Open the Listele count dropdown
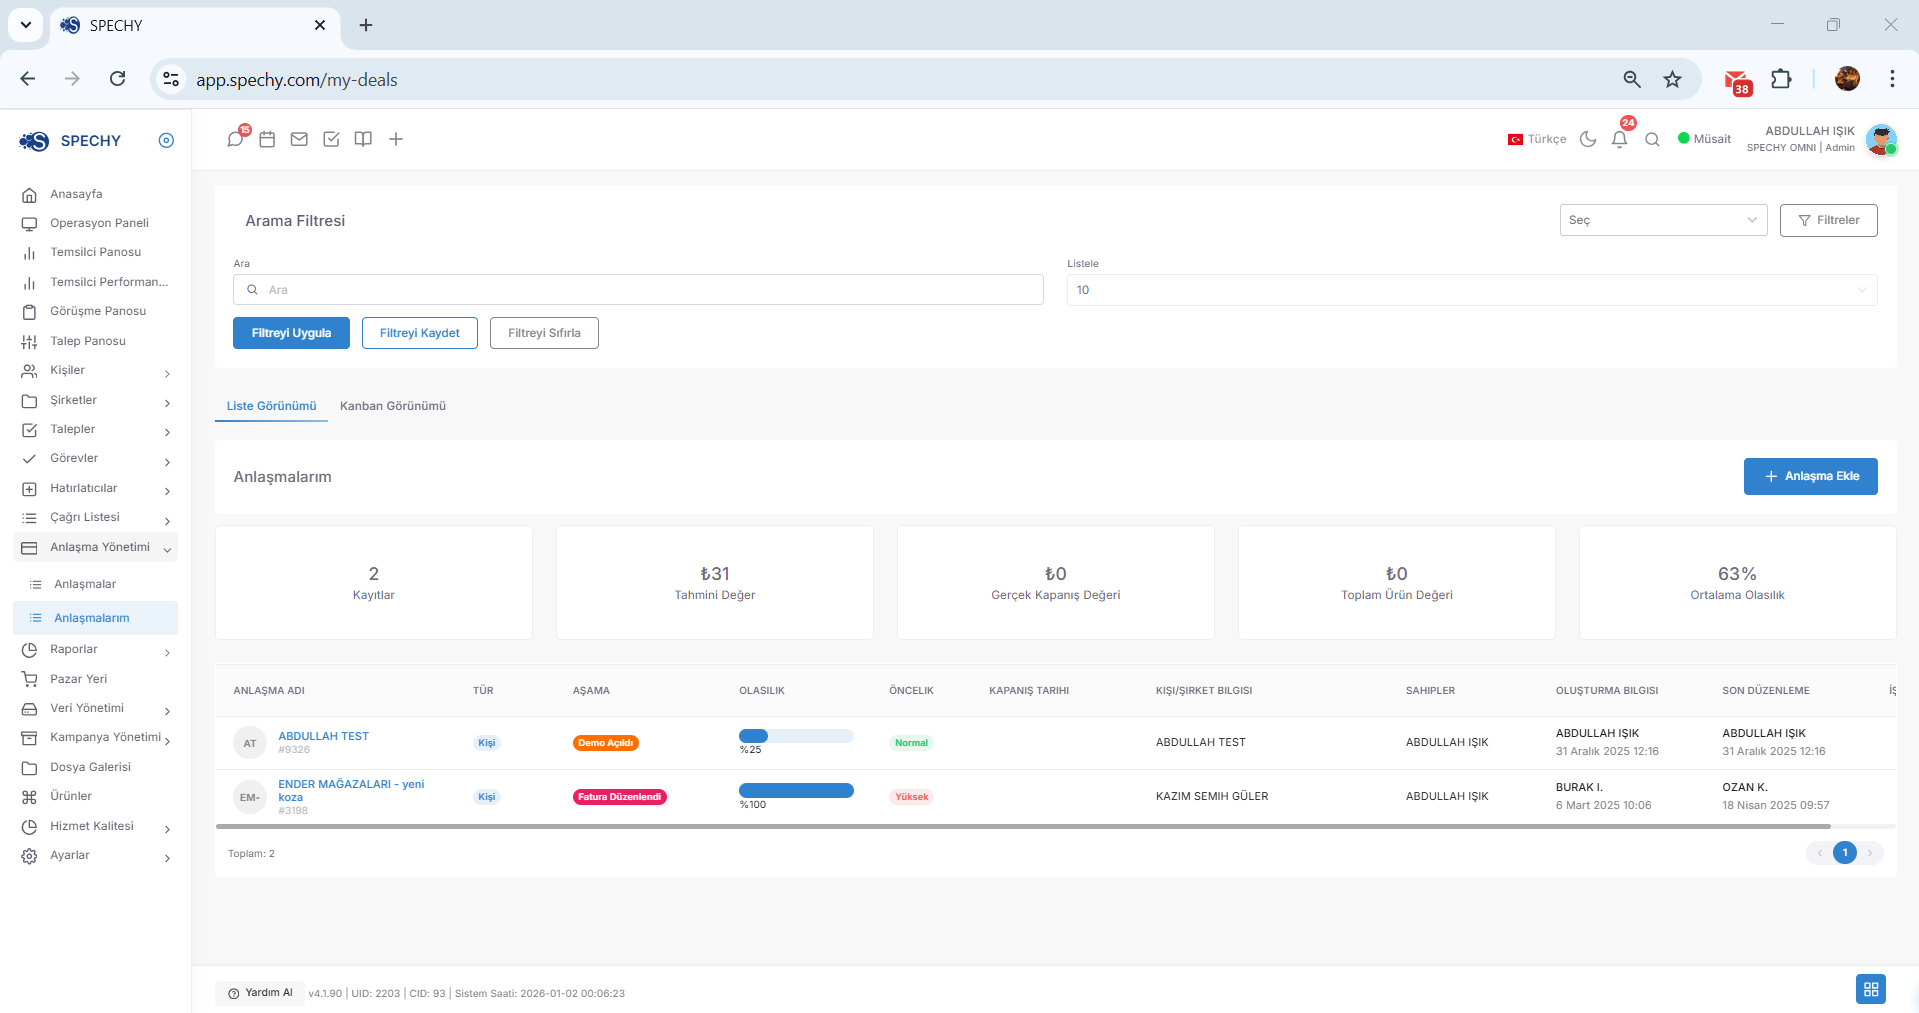 1472,290
